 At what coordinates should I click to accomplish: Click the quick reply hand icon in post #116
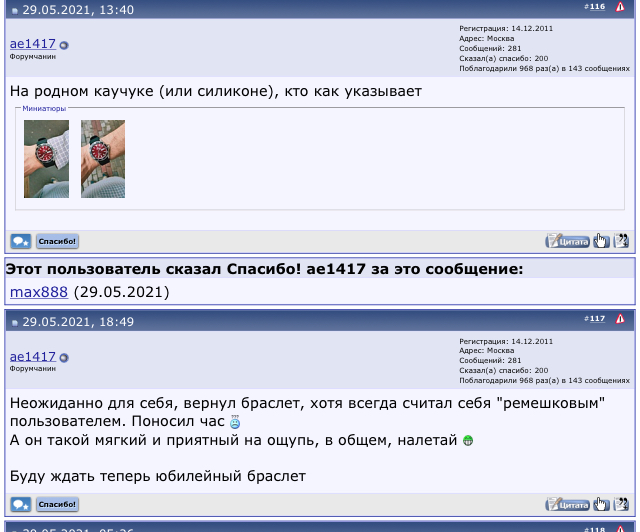point(601,241)
